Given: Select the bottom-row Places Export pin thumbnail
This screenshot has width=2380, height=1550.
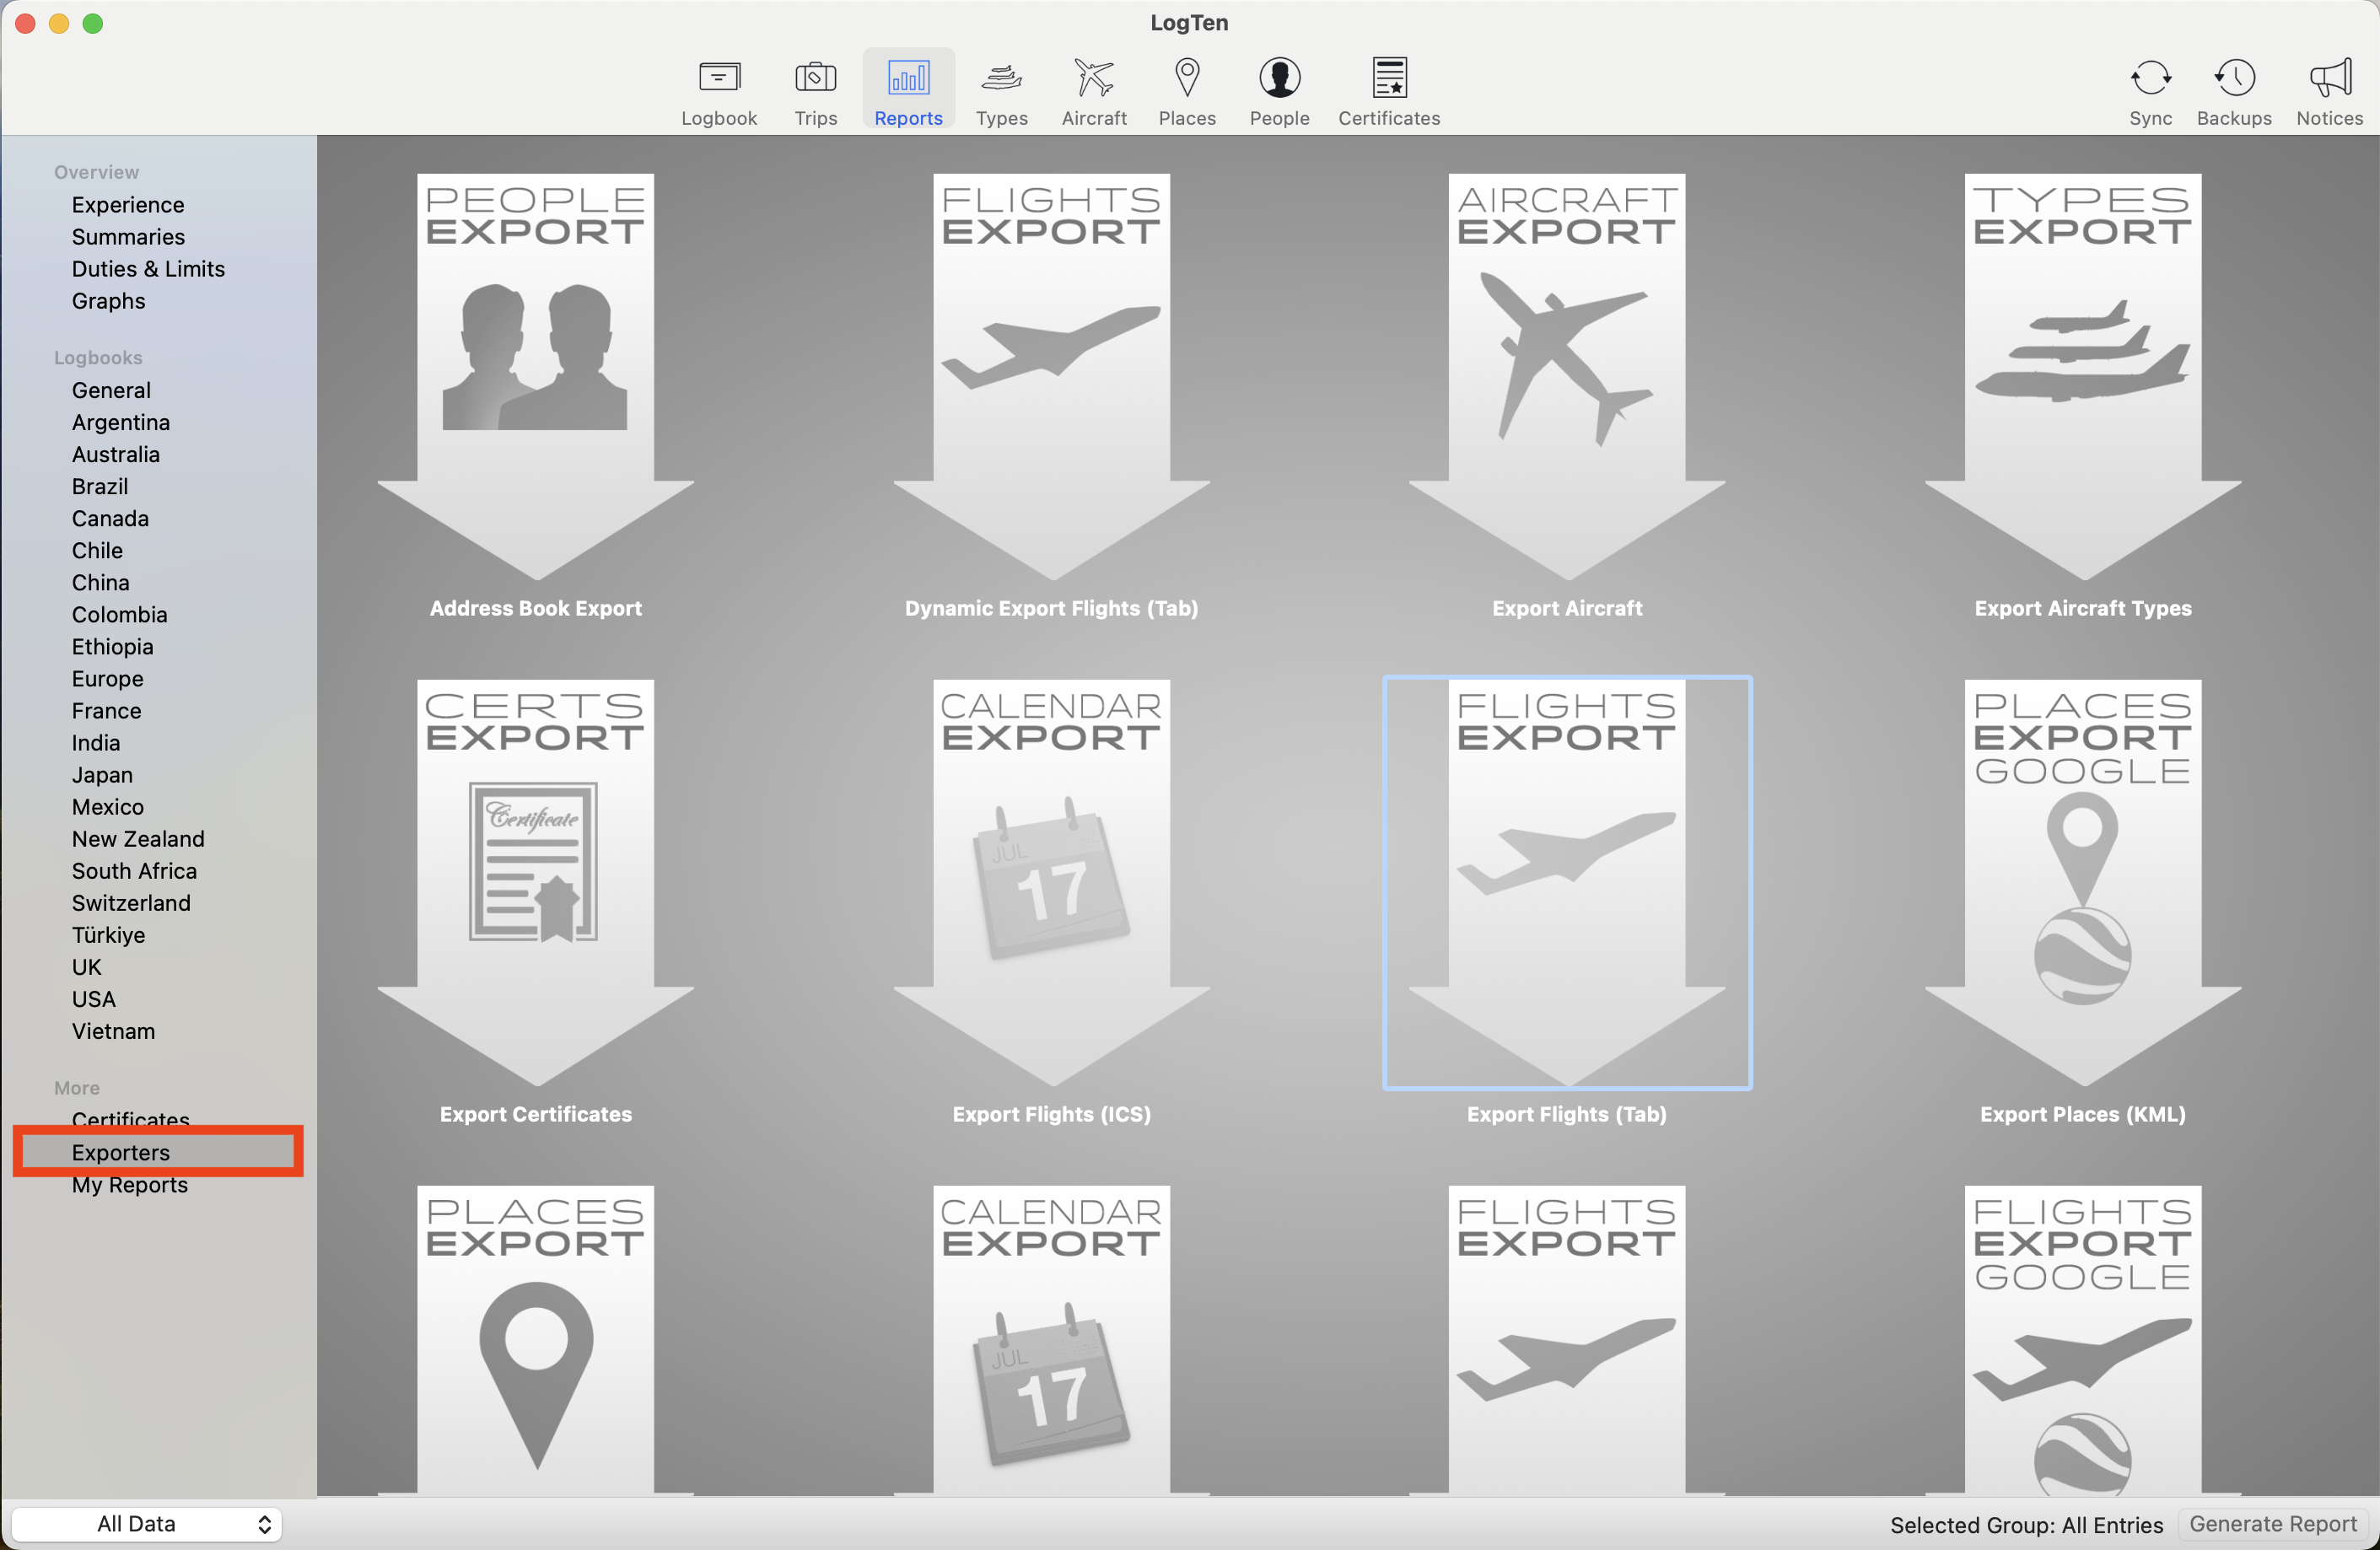Looking at the screenshot, I should 536,1340.
